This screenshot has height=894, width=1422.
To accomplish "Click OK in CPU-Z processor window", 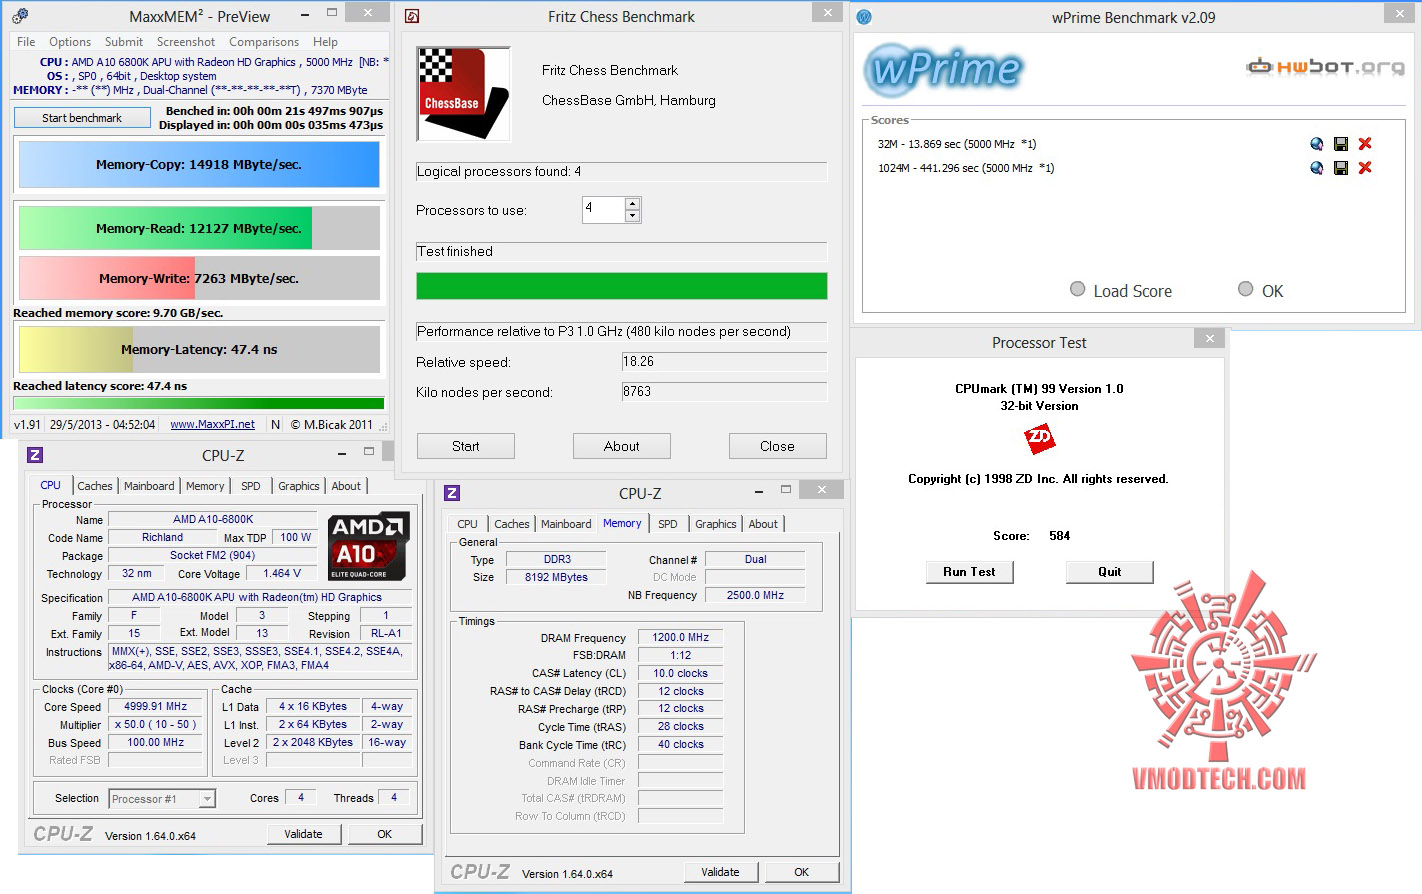I will [x=384, y=834].
